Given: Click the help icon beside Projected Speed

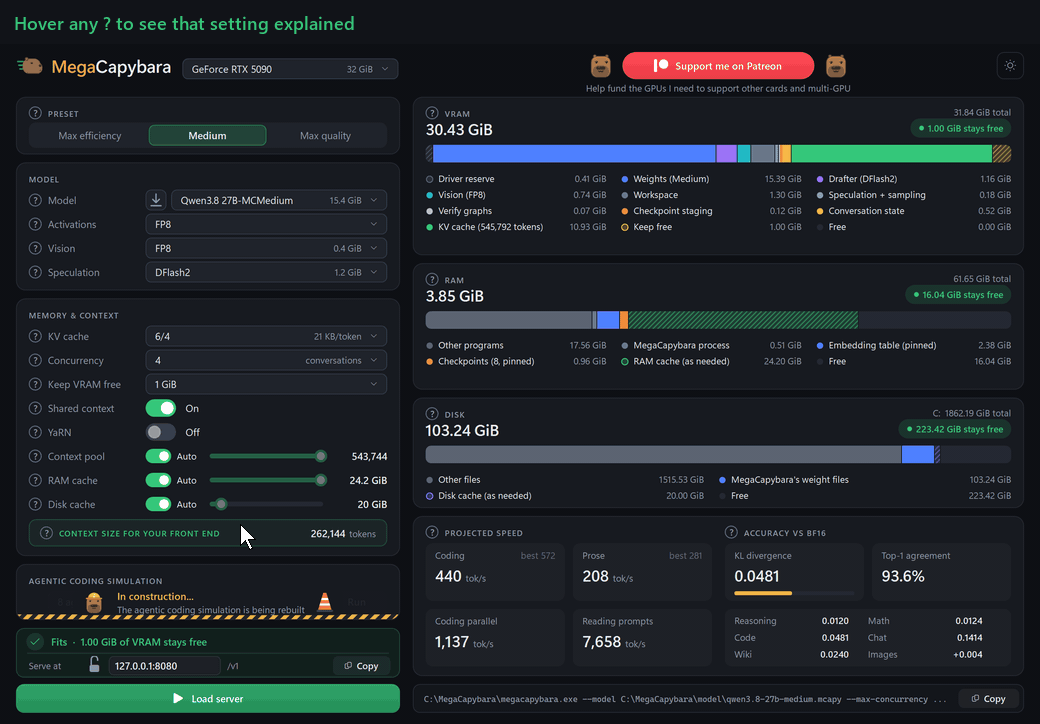Looking at the screenshot, I should click(x=432, y=532).
